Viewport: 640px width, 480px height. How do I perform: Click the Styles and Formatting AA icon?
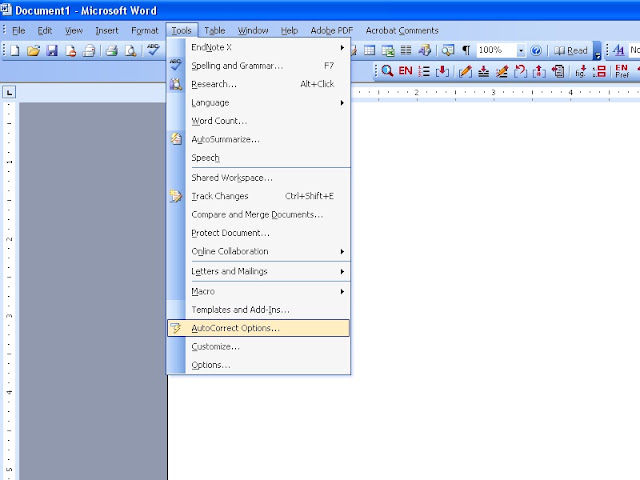[619, 50]
